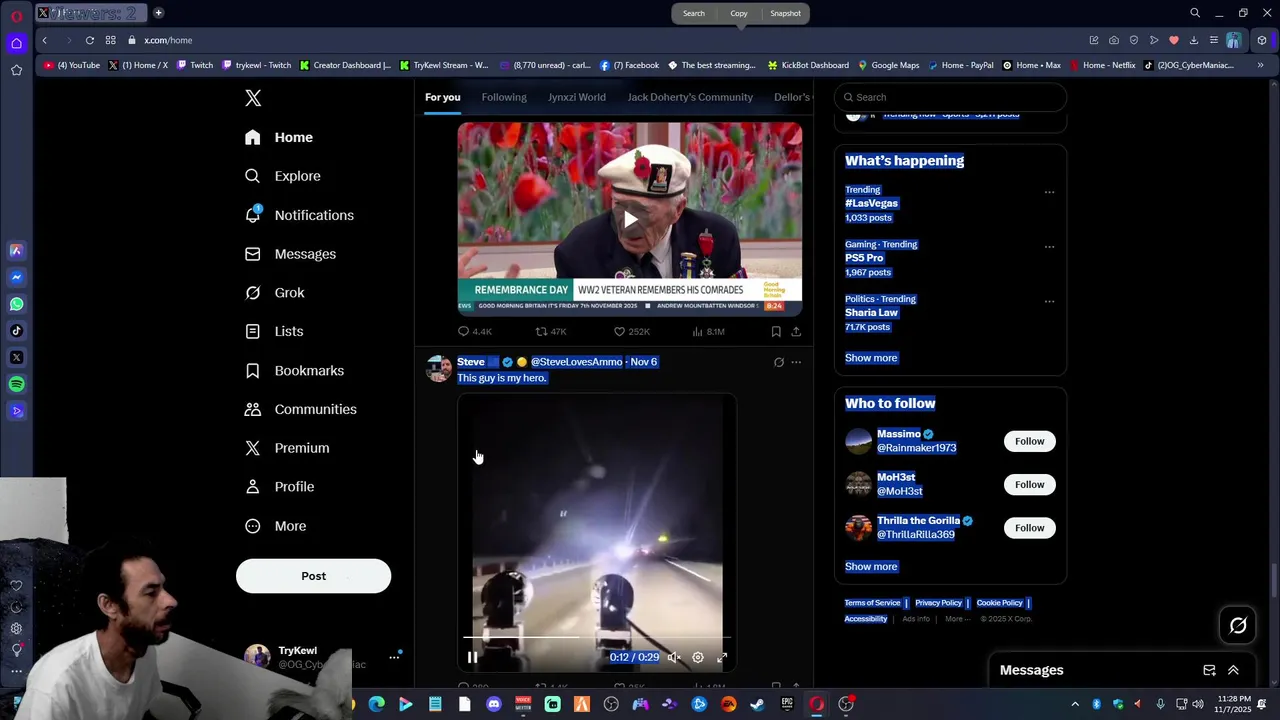Screen dimensions: 1280x720
Task: Follow Thrilla the Gorilla
Action: 1029,528
